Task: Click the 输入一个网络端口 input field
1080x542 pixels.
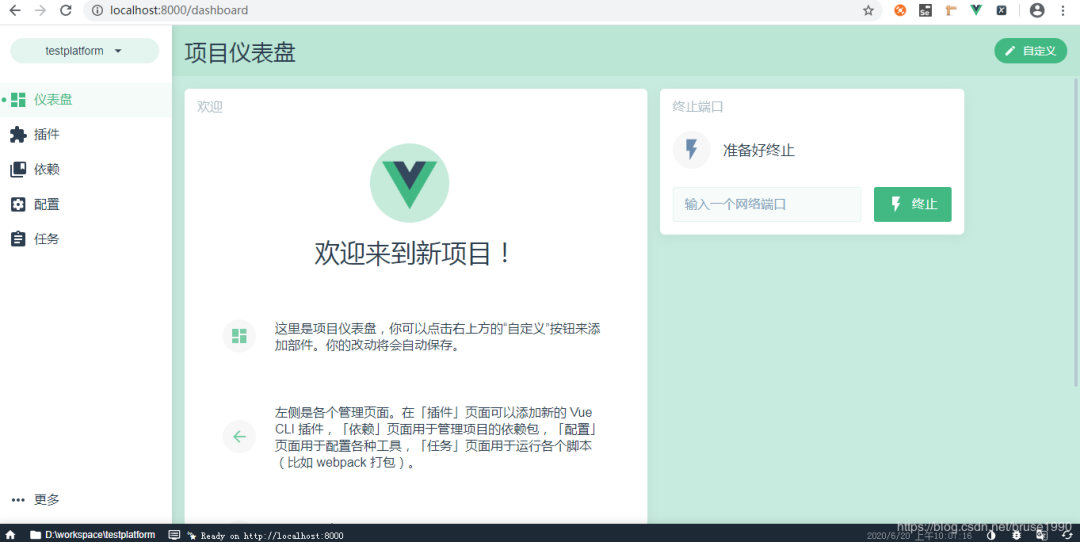Action: coord(767,205)
